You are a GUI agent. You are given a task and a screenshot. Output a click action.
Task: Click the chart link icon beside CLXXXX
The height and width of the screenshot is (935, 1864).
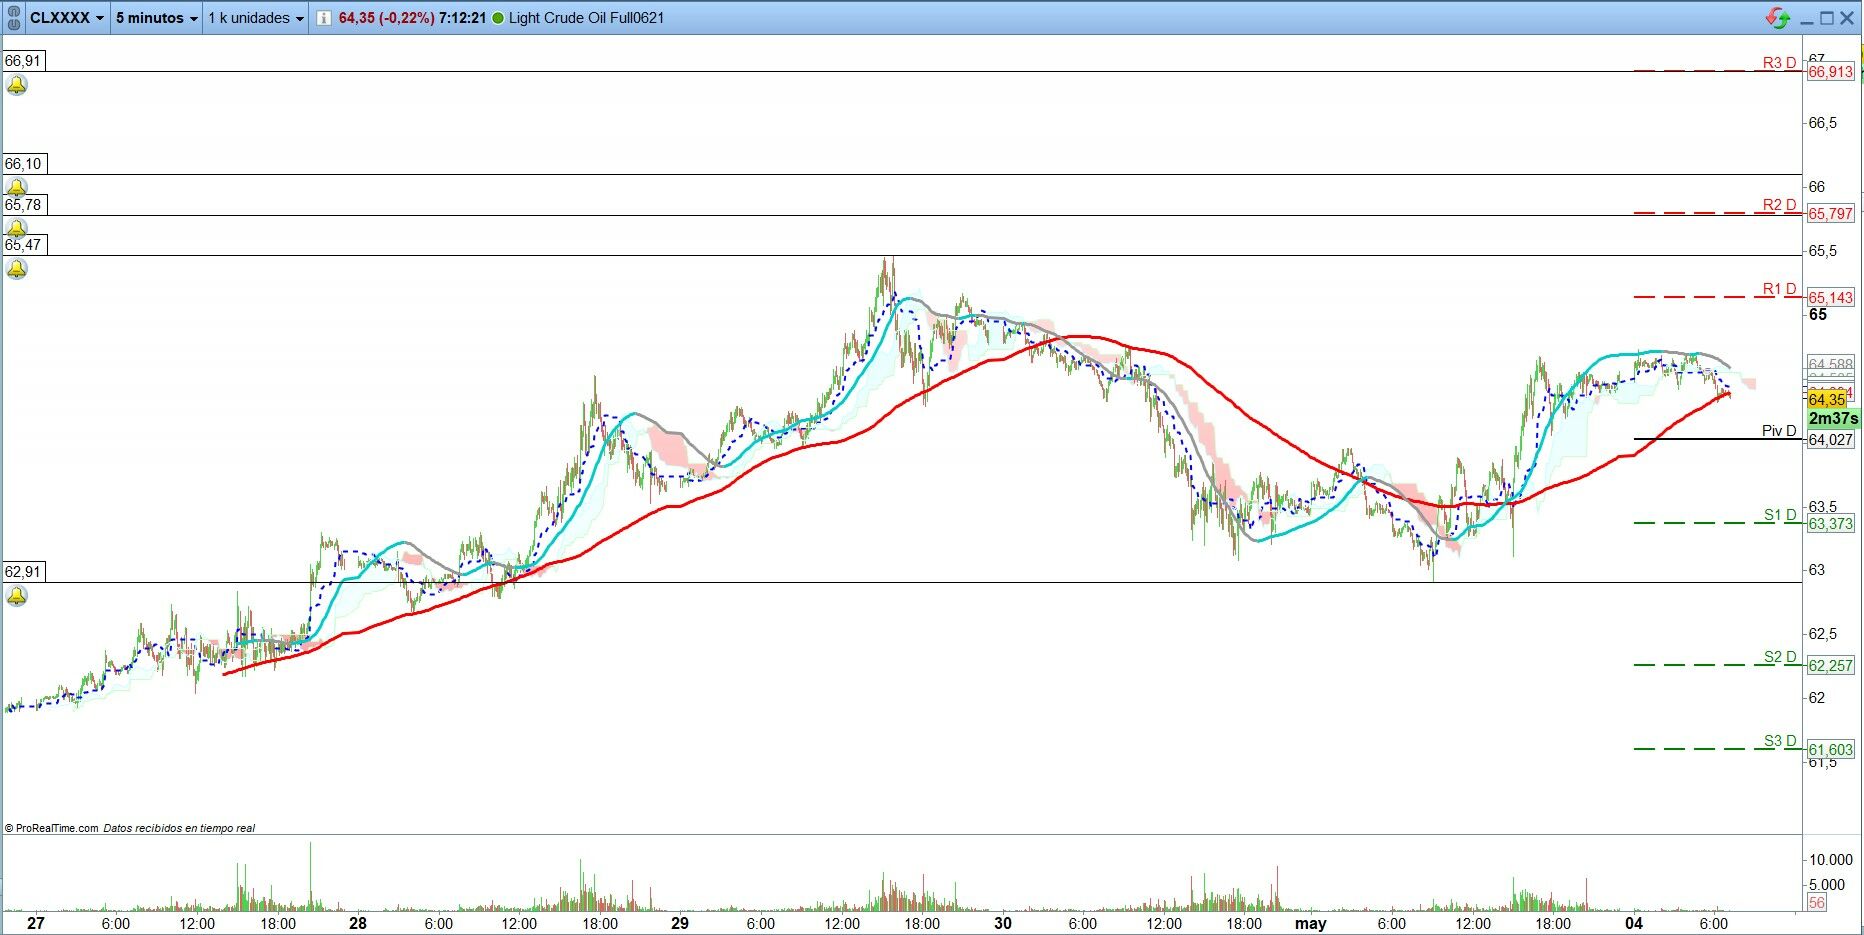(14, 18)
